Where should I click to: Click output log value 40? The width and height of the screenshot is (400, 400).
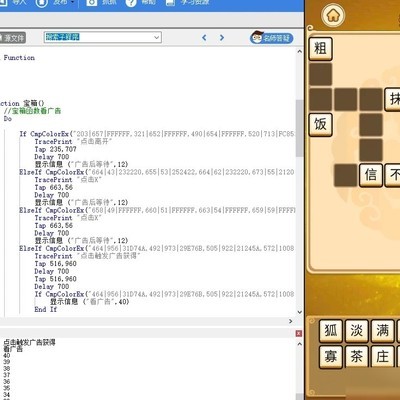[7, 356]
